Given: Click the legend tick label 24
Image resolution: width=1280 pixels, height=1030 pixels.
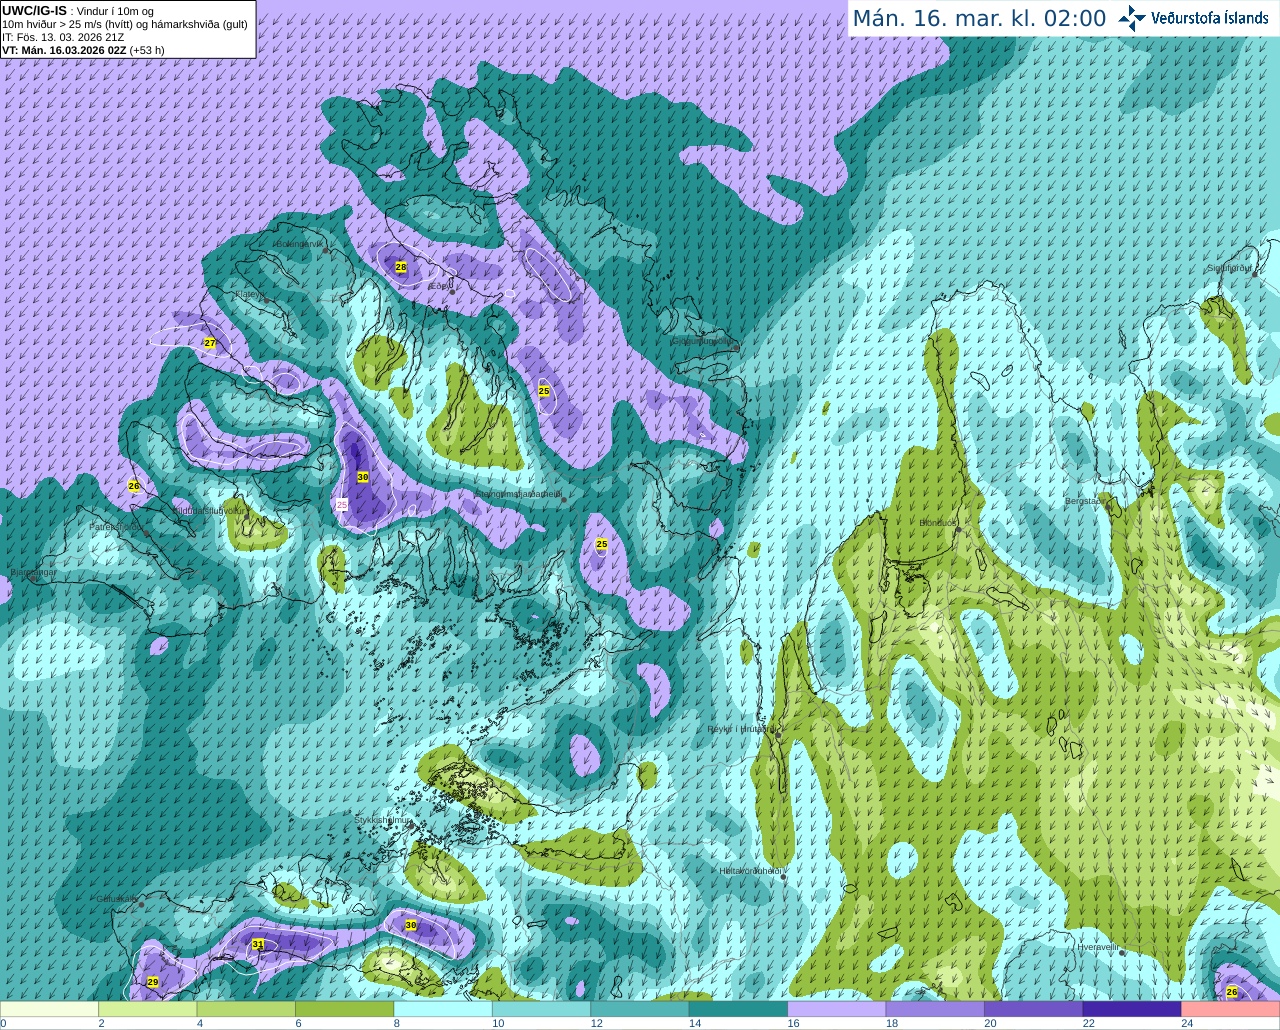Looking at the screenshot, I should [x=1187, y=1023].
